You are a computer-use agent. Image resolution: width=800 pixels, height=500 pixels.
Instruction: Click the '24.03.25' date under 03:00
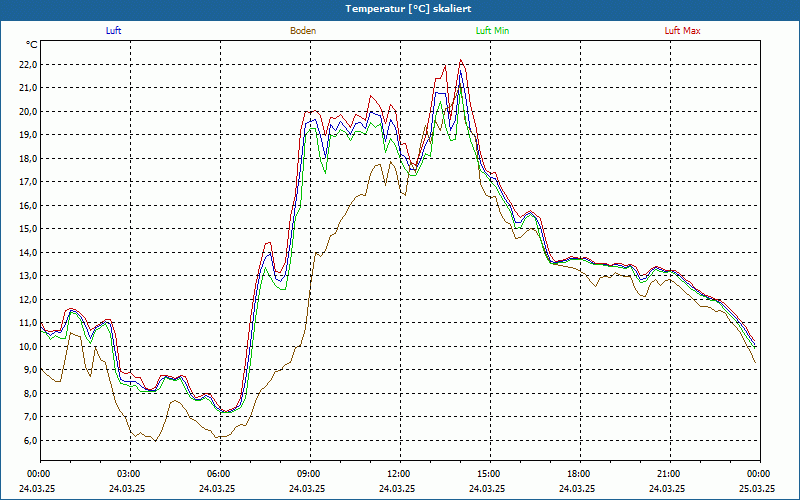[127, 488]
